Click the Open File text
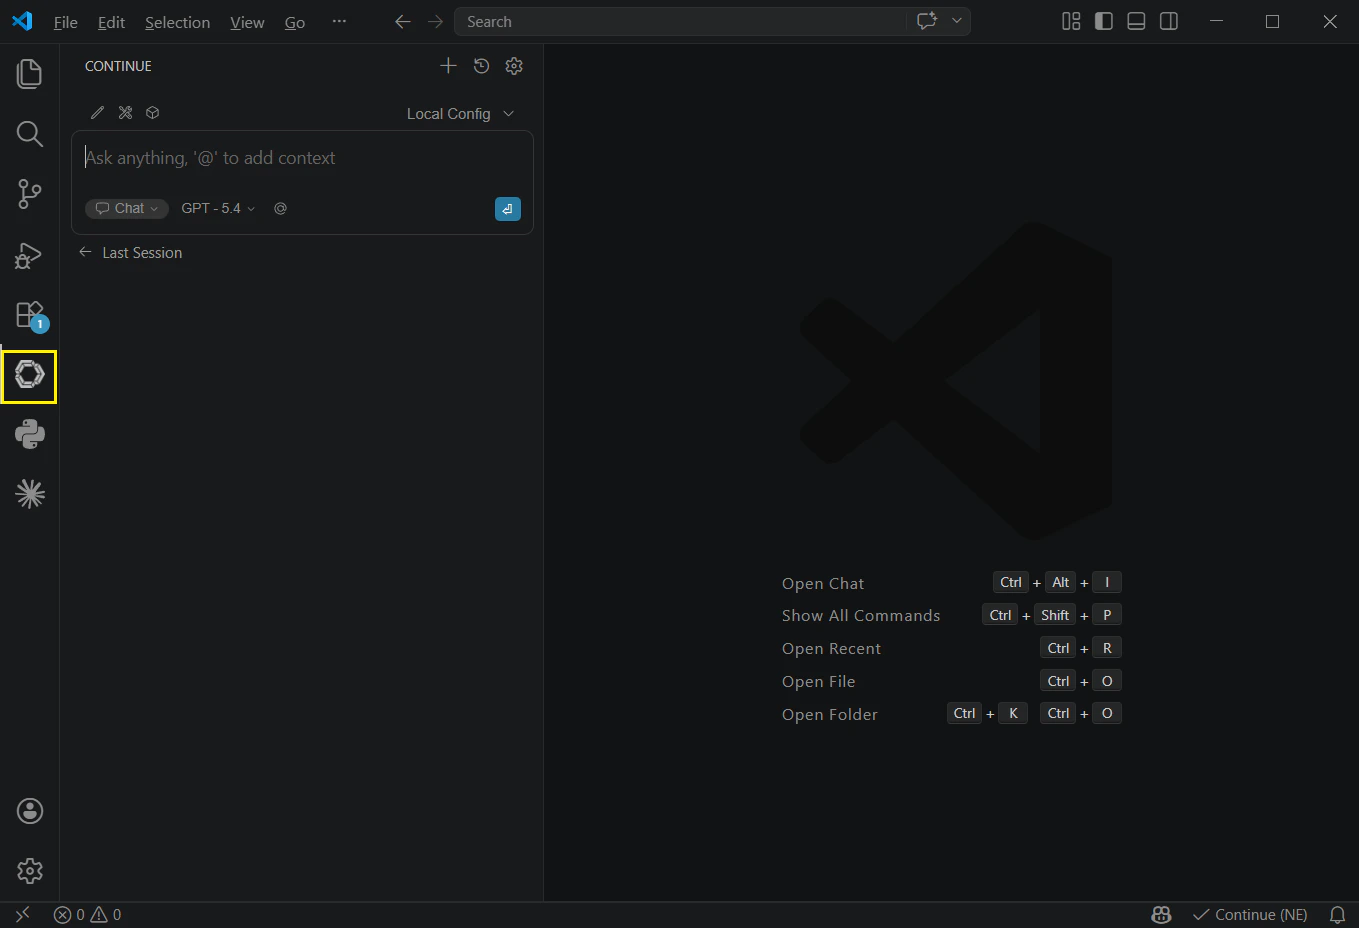This screenshot has width=1359, height=928. click(818, 682)
